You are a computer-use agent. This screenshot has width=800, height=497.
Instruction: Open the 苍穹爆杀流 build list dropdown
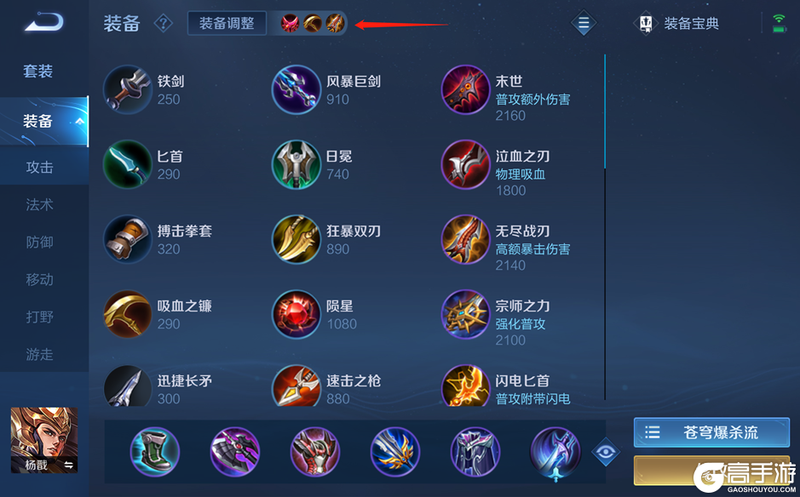pyautogui.click(x=711, y=433)
